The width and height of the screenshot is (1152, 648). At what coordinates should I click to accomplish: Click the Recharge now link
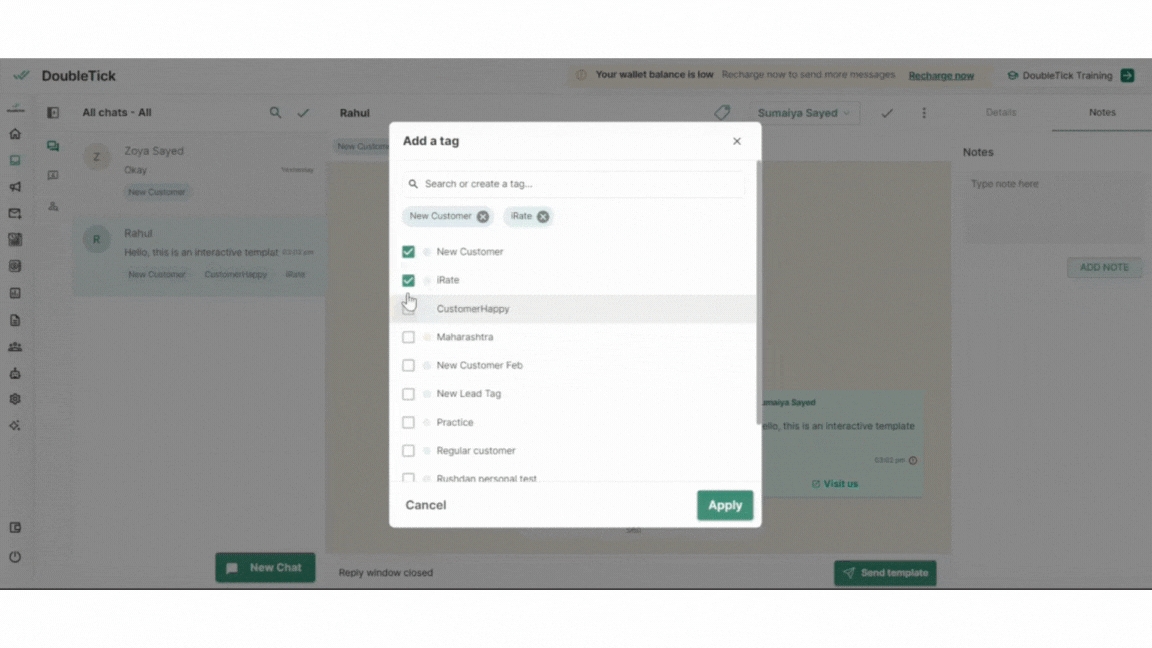[941, 76]
